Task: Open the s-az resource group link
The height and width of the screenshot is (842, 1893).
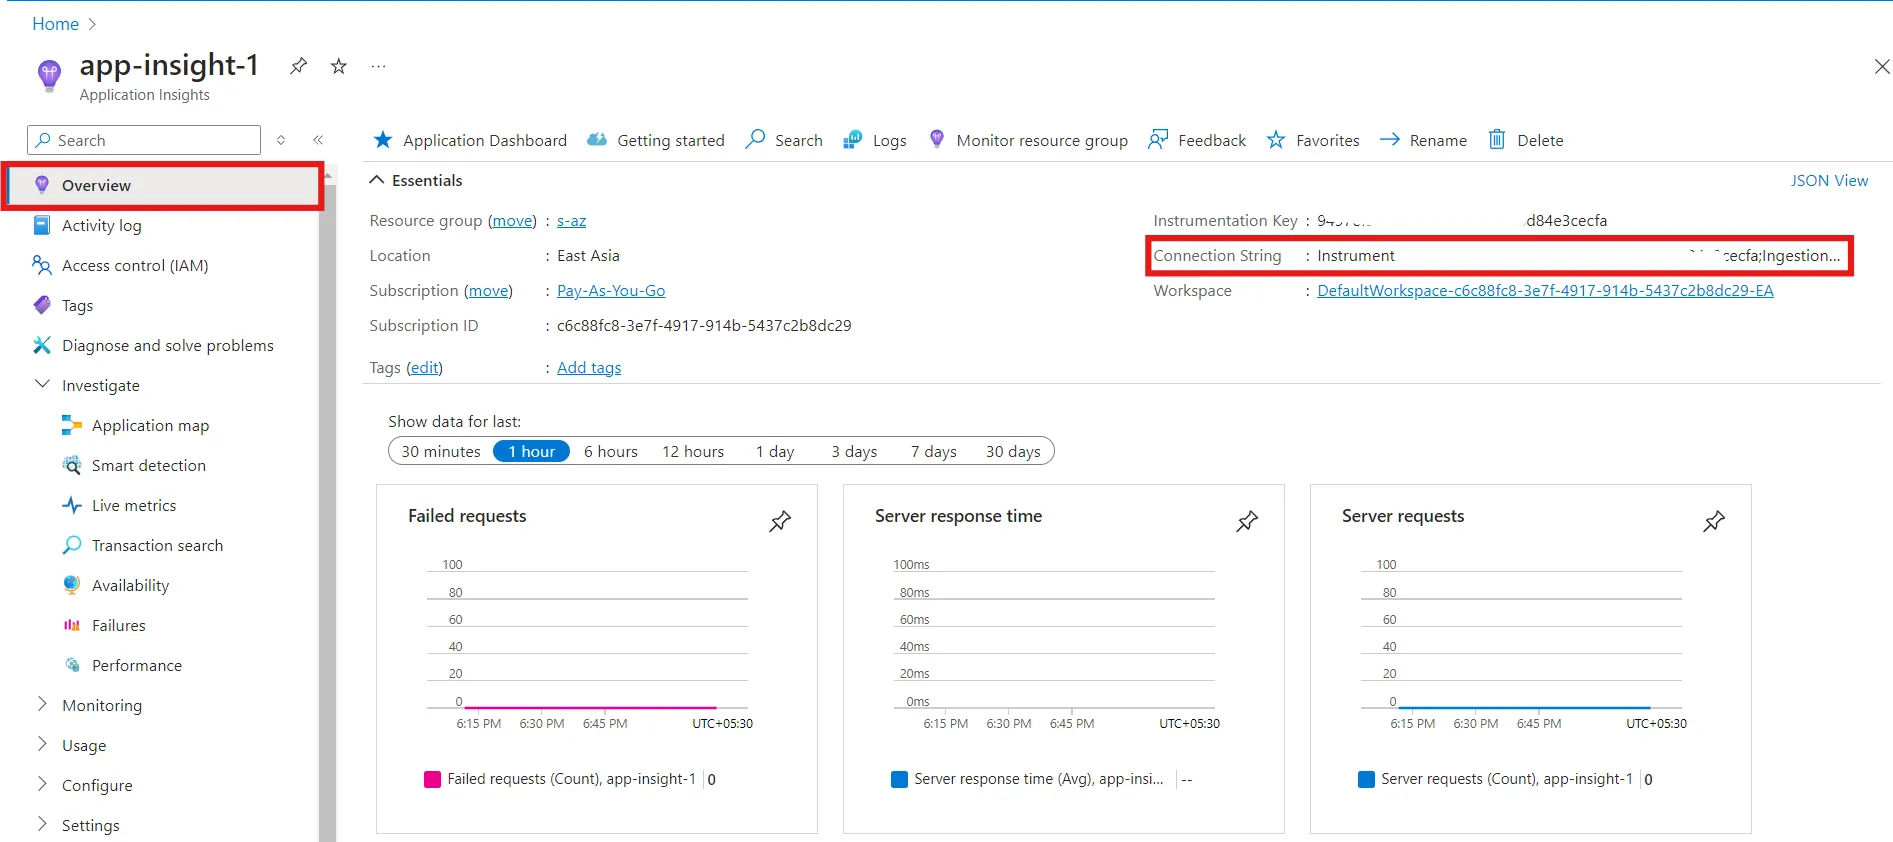Action: (x=571, y=221)
